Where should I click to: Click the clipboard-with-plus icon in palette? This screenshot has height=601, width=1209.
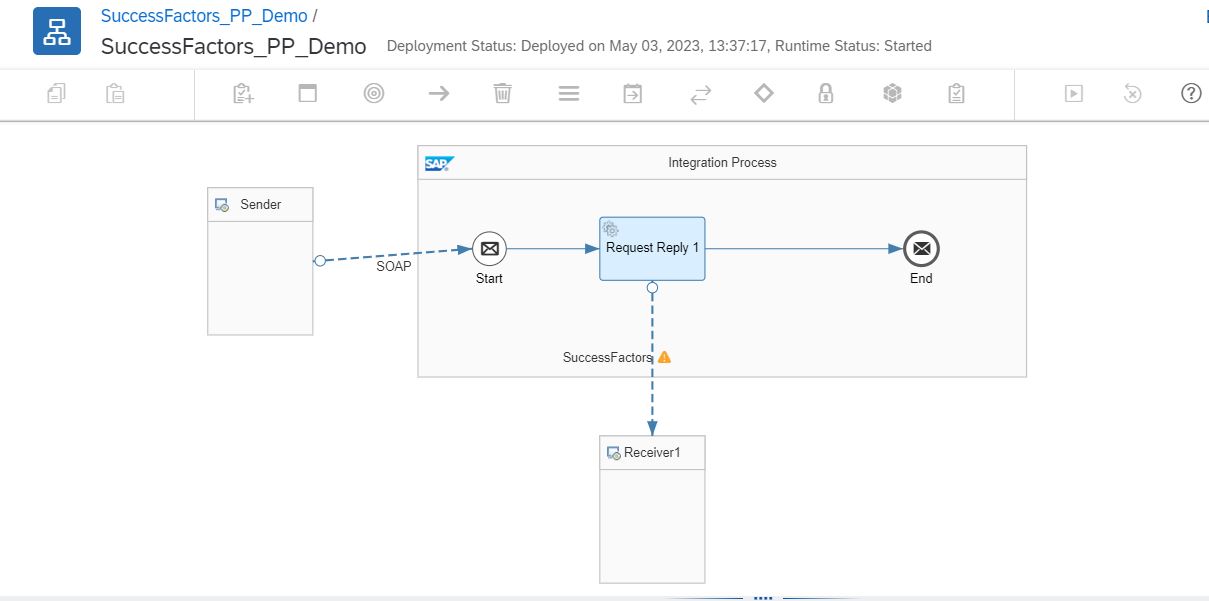pyautogui.click(x=243, y=94)
